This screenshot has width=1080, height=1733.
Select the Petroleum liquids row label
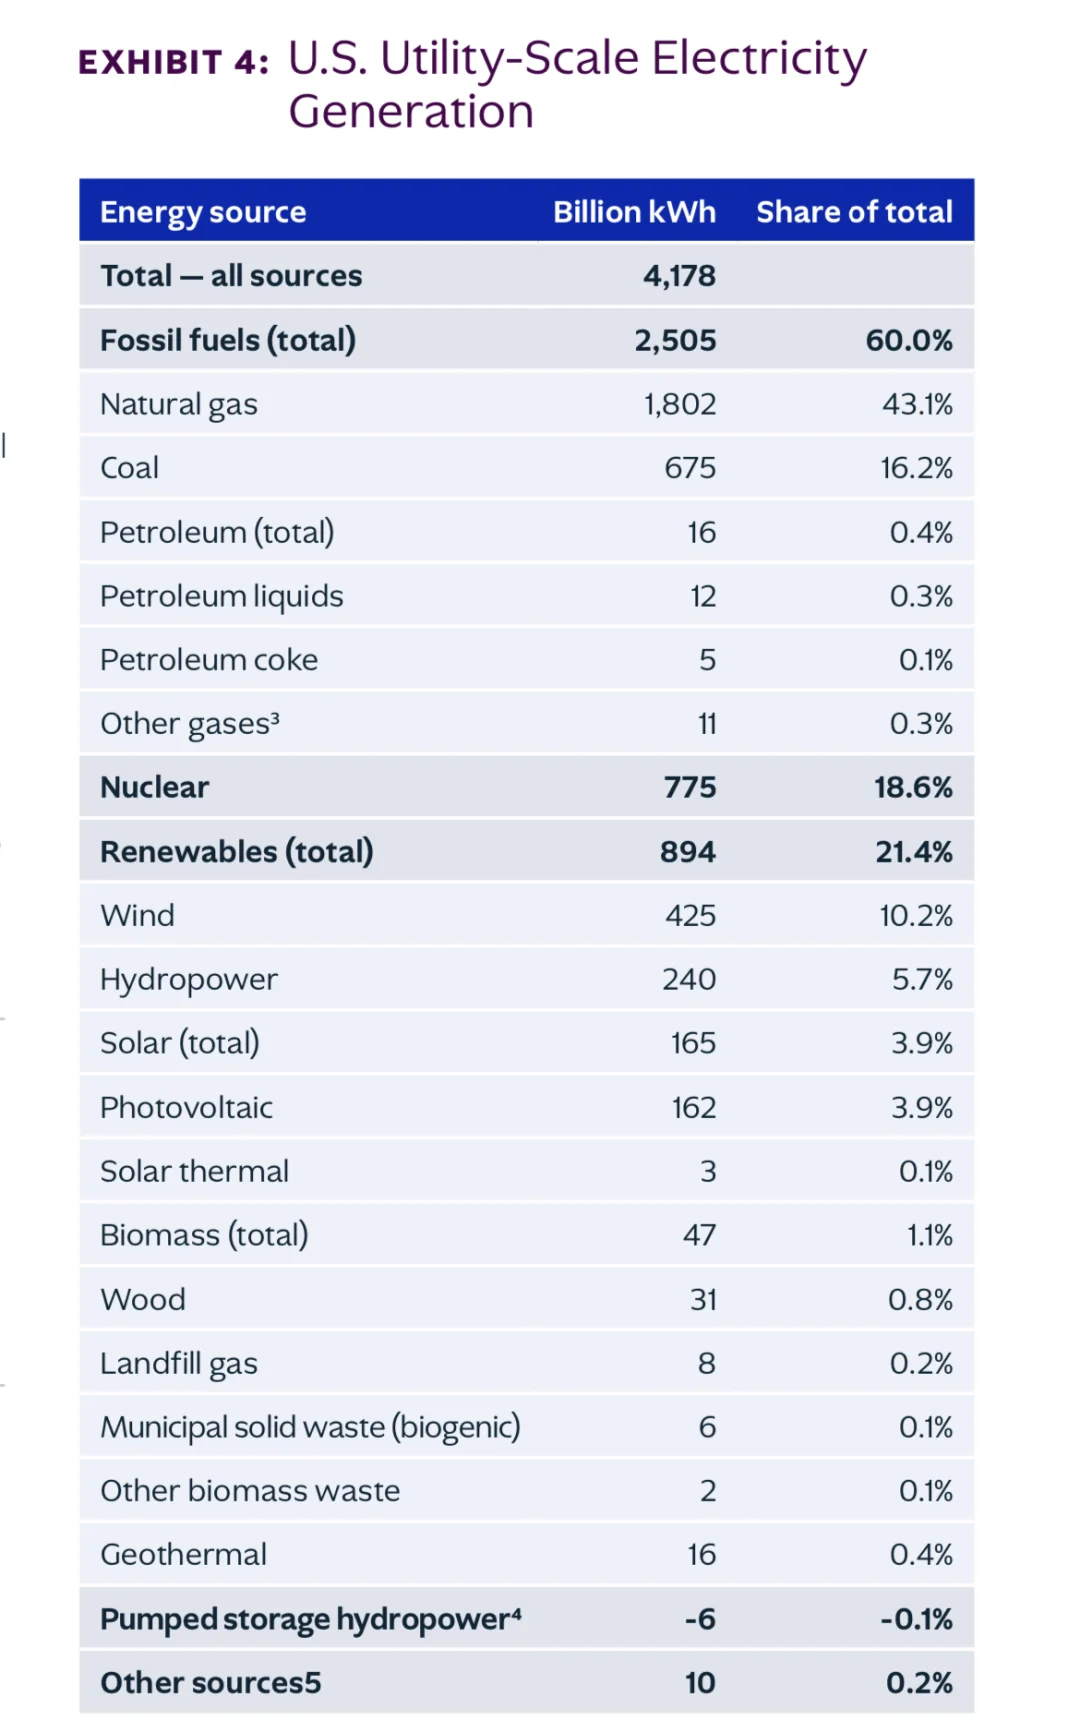click(222, 596)
